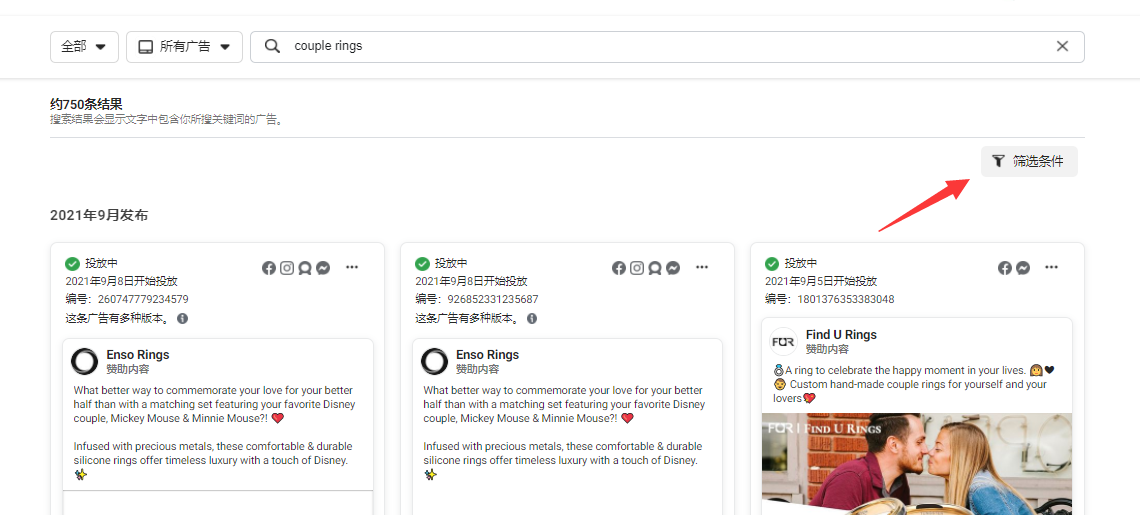The image size is (1140, 515).
Task: Open more options on first Enso Rings ad
Action: (x=352, y=267)
